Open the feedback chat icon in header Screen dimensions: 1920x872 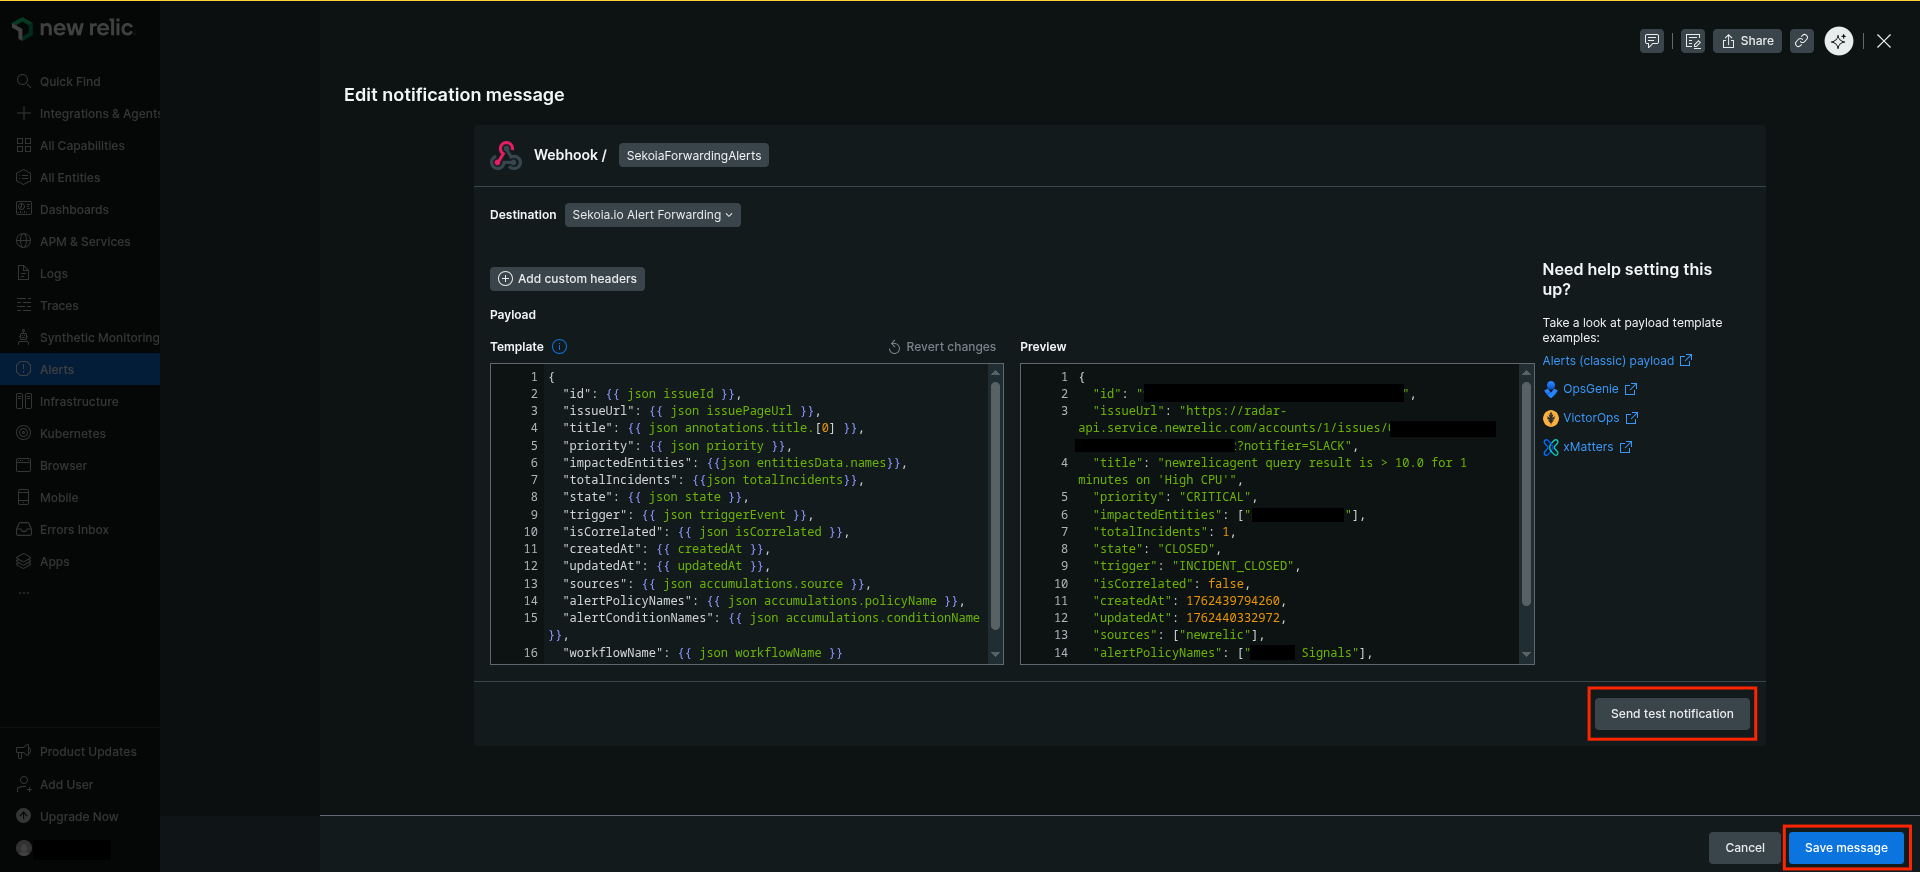(1652, 41)
